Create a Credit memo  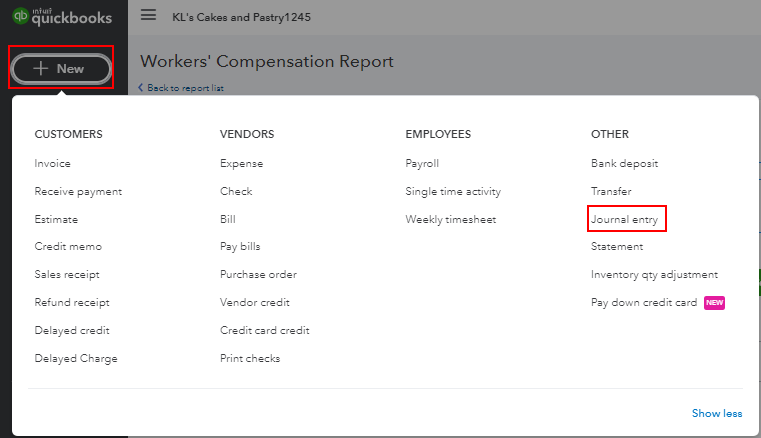point(68,247)
